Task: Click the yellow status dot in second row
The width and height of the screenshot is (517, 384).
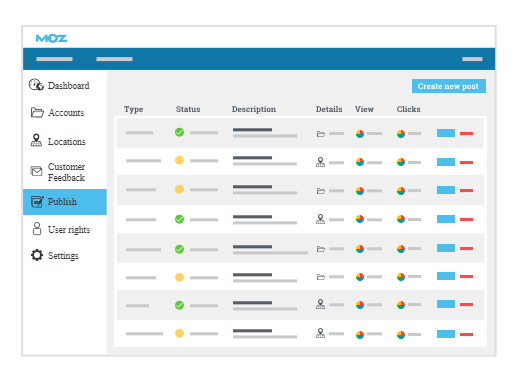Action: tap(179, 160)
